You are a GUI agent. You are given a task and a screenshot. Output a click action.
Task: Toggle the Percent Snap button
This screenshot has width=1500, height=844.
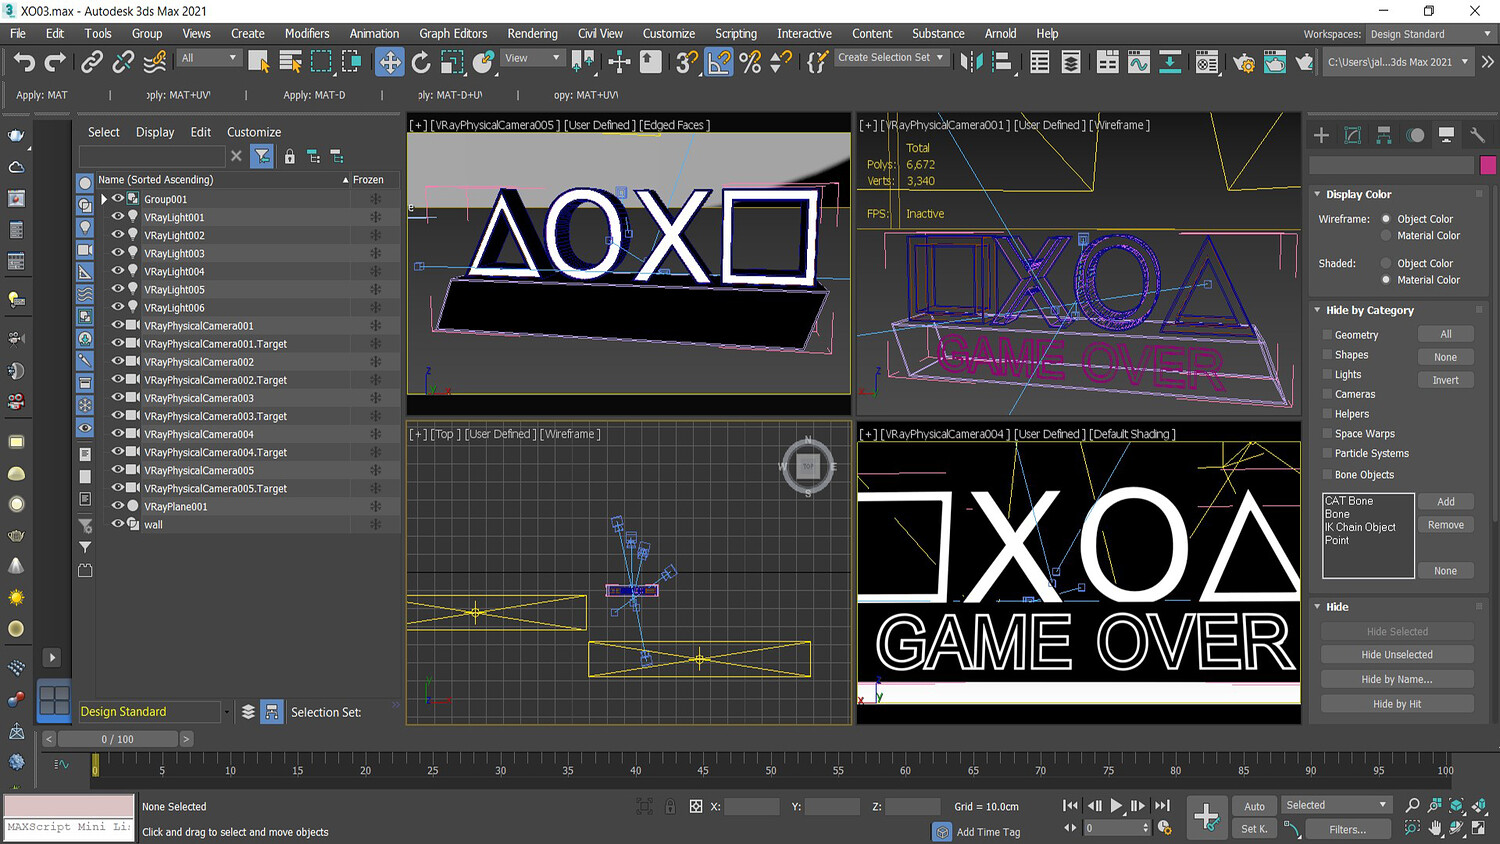coord(750,63)
